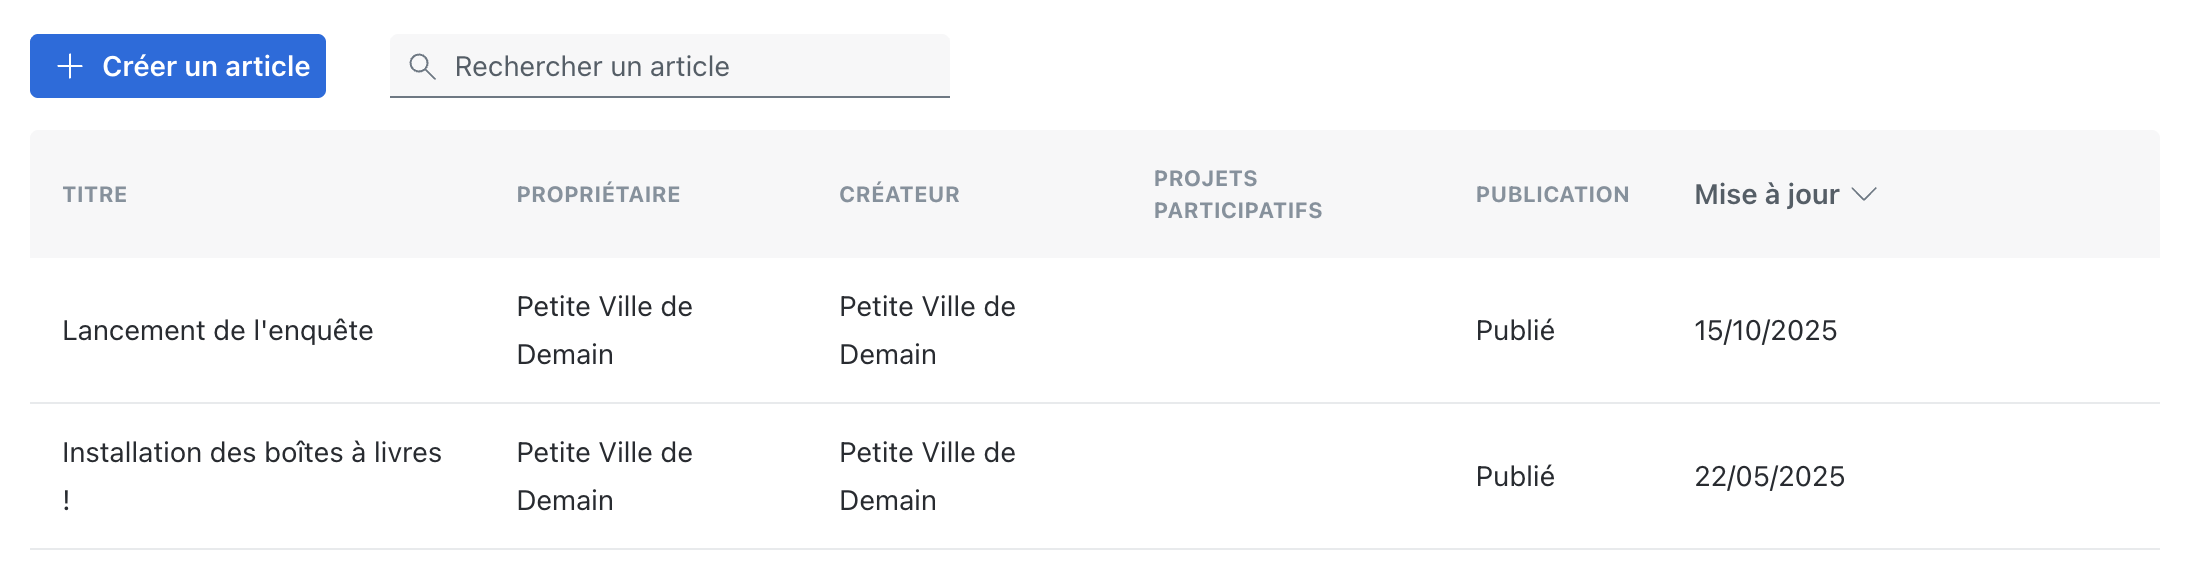Click the "Créer un article" button label
This screenshot has width=2188, height=570.
click(206, 67)
